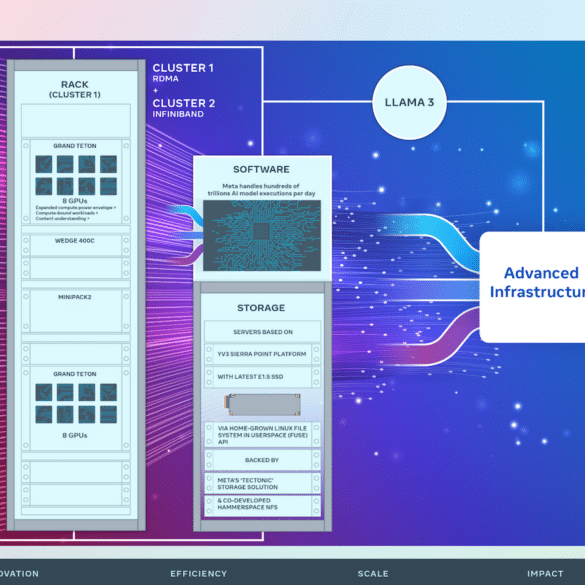The width and height of the screenshot is (585, 585).
Task: Open the 'Content understanding >' item
Action: [62, 219]
